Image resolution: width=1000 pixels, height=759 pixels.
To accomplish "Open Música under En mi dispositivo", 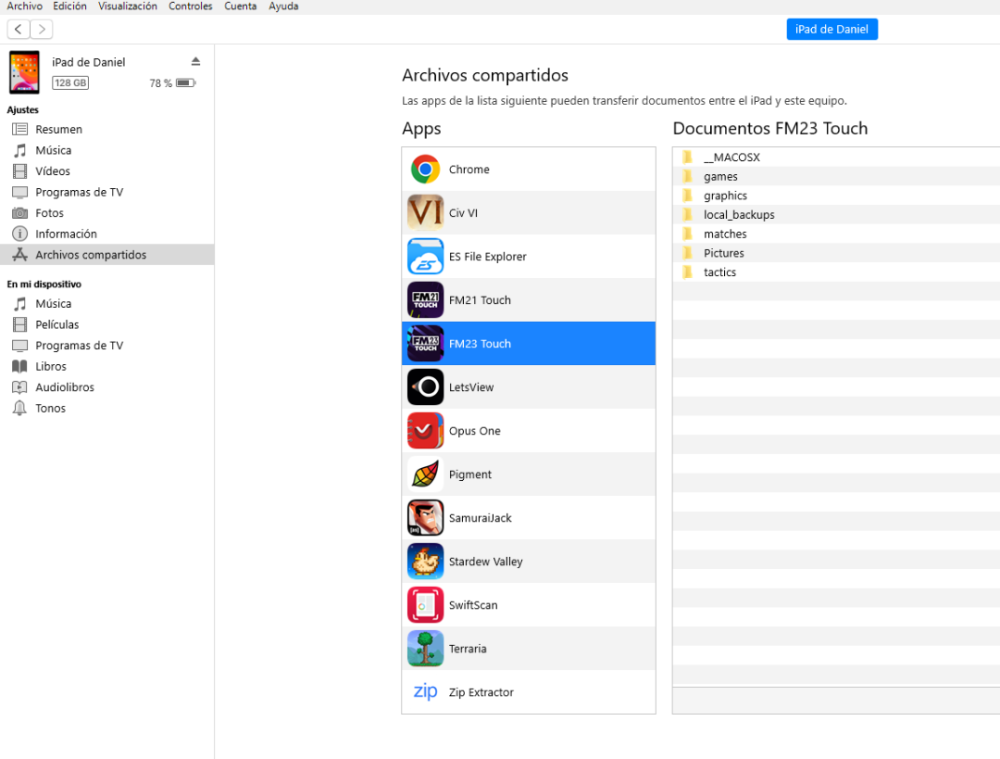I will click(107, 304).
